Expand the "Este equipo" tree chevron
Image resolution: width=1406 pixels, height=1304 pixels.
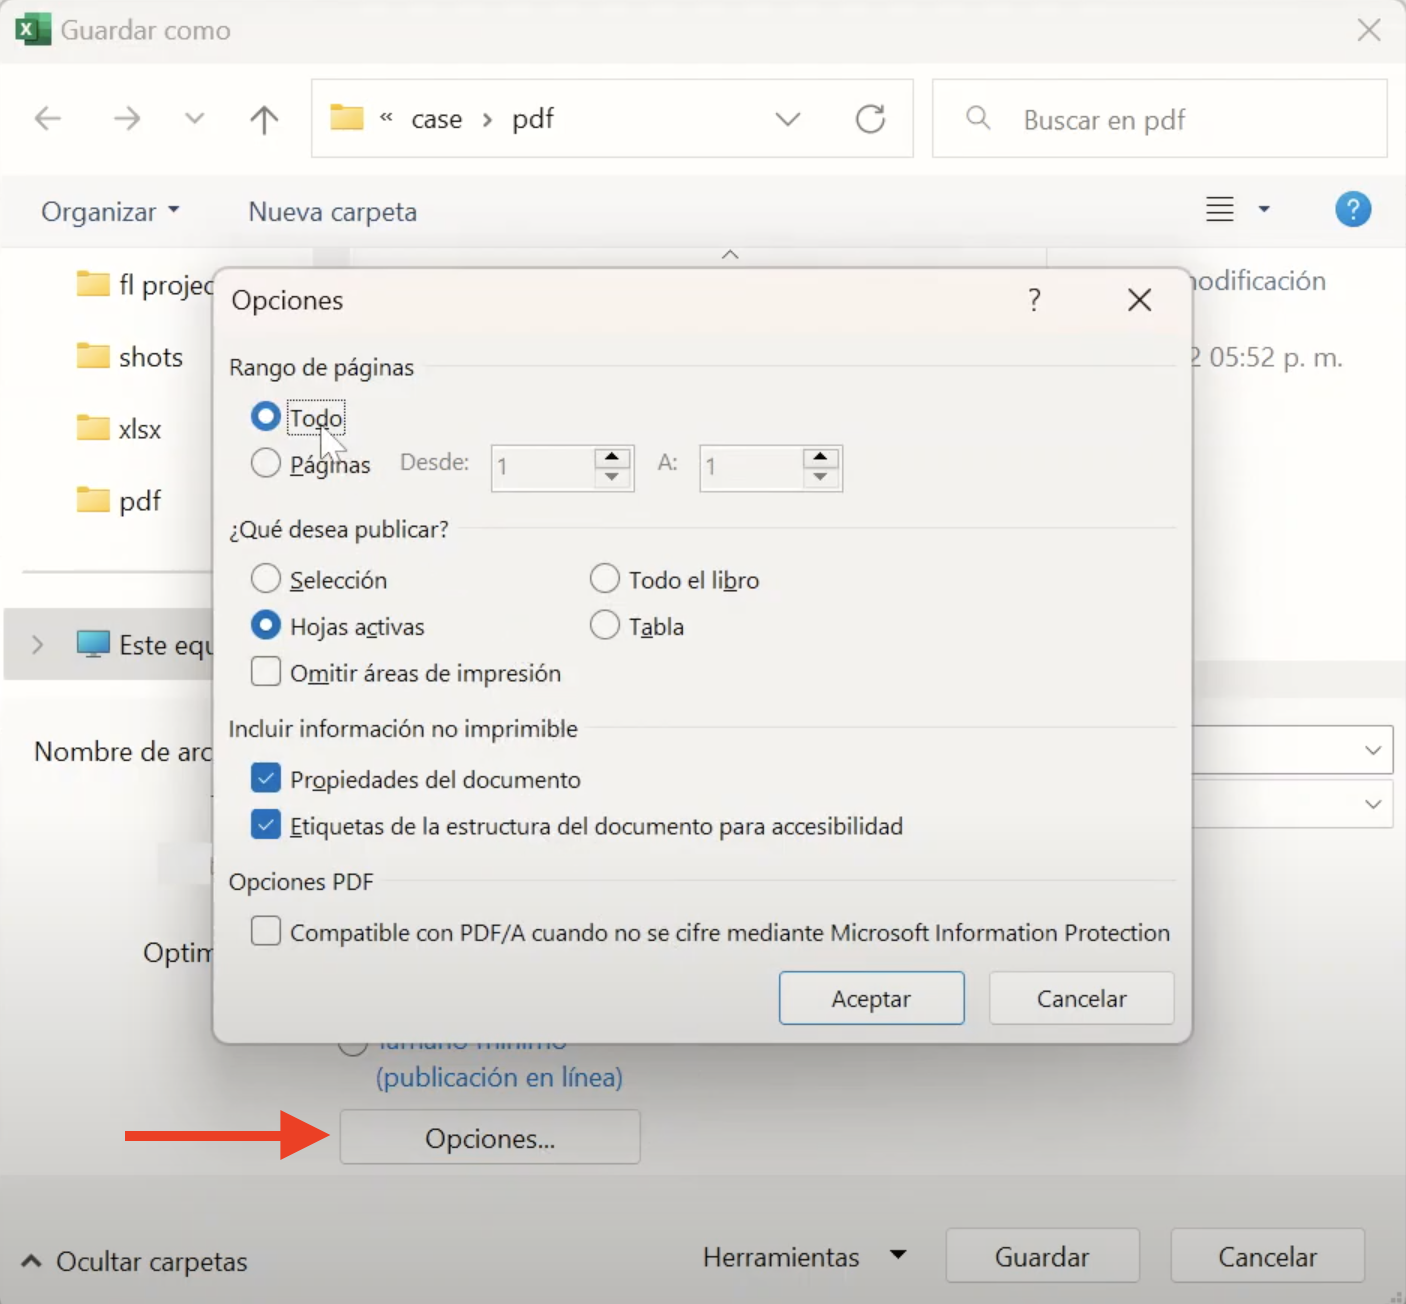click(x=38, y=645)
